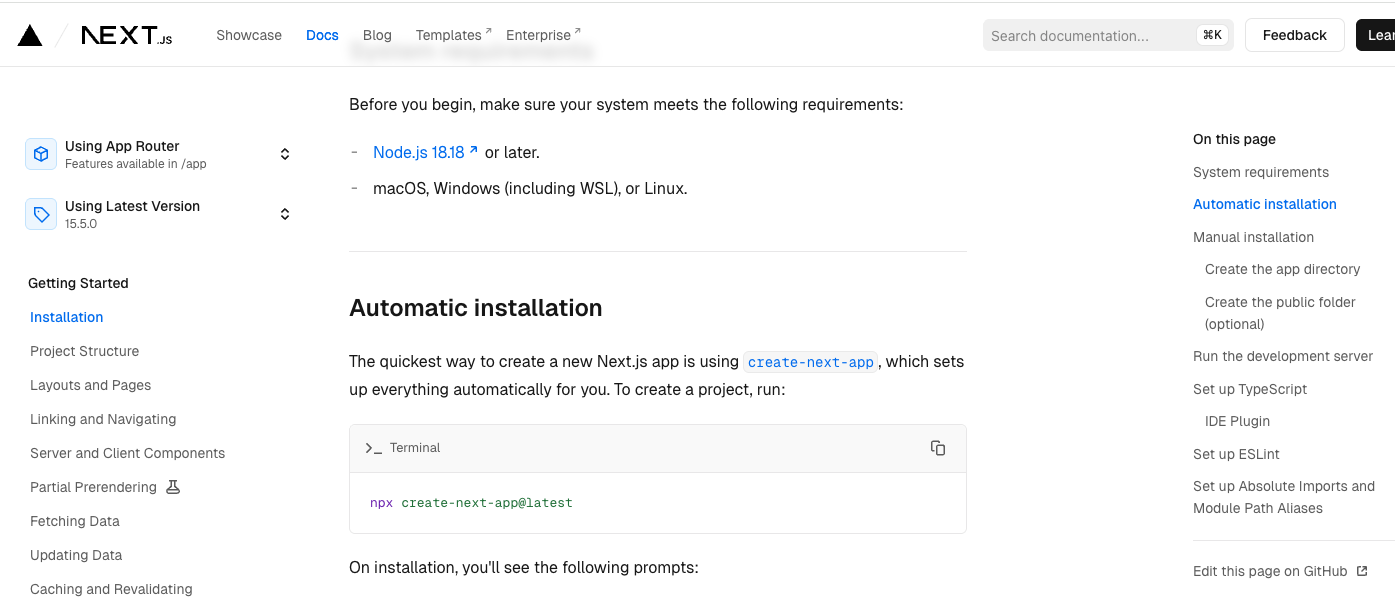This screenshot has height=602, width=1395.
Task: Jump to Set up ESLint
Action: 1237,454
